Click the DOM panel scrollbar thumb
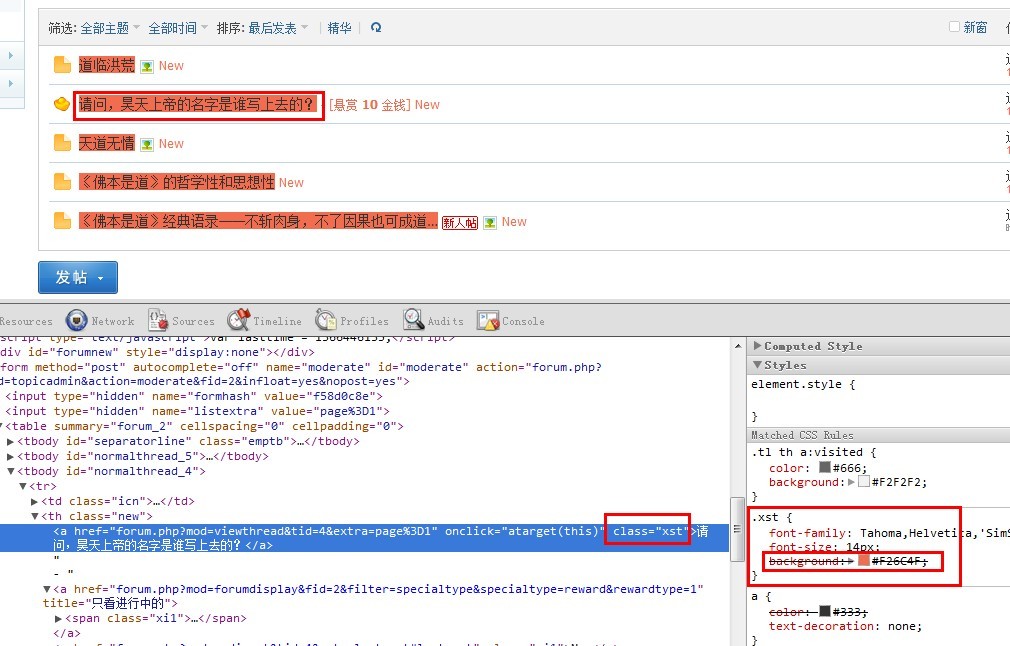This screenshot has width=1010, height=646. (738, 529)
